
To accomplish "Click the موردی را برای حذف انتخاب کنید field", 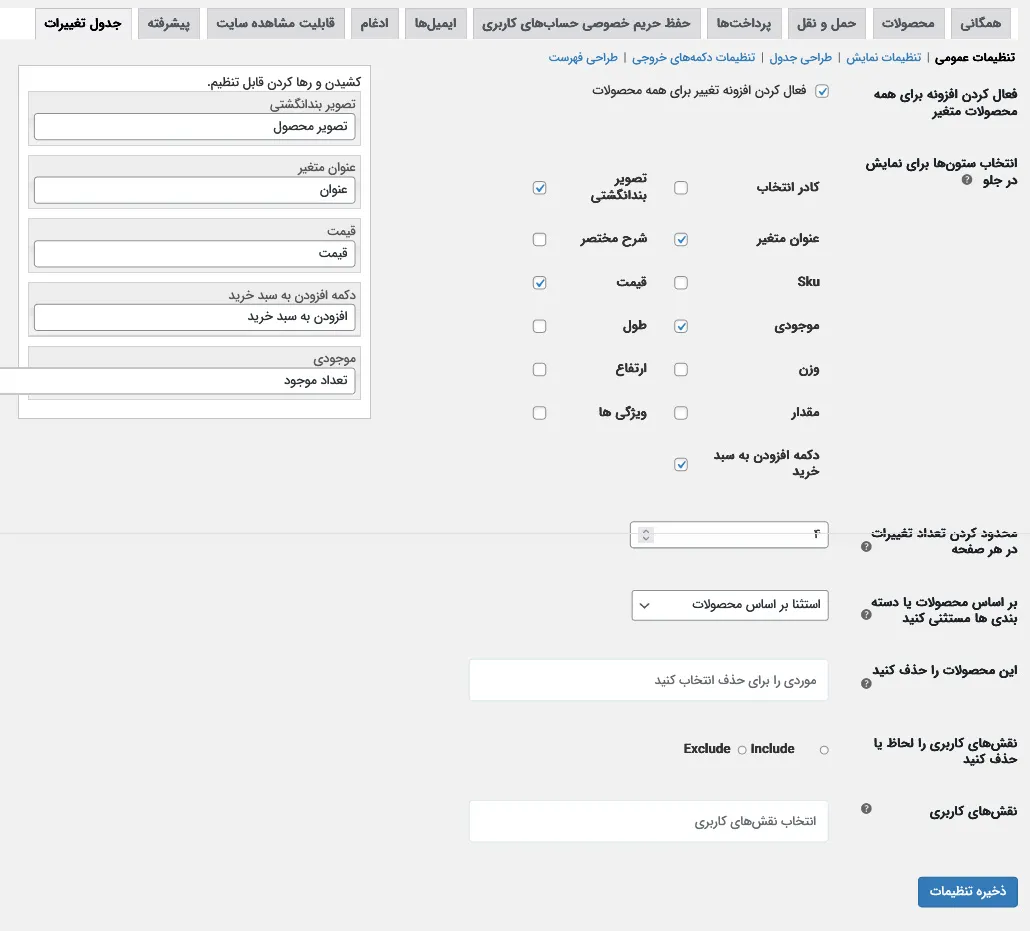I will [x=648, y=680].
